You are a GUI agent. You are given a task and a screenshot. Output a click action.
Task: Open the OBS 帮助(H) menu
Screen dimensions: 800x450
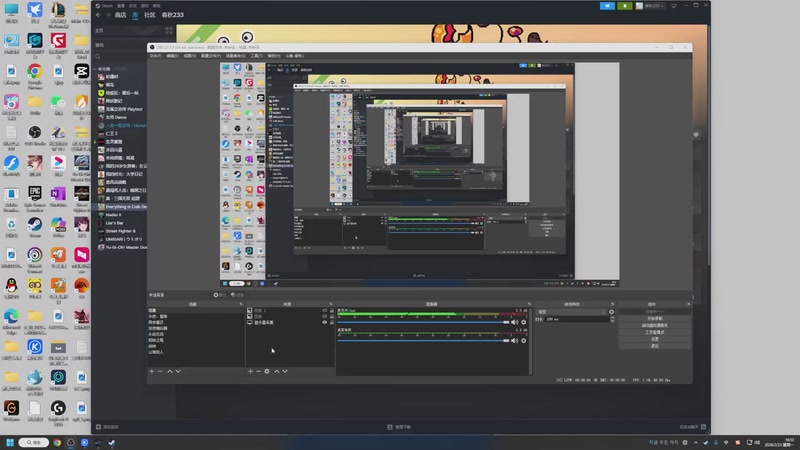pos(274,56)
